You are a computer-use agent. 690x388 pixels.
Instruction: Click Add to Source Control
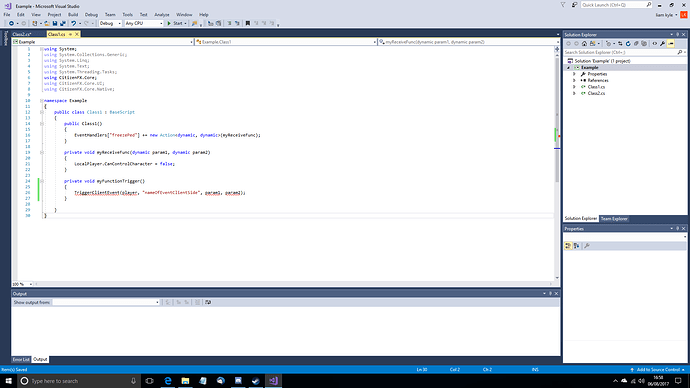(x=658, y=370)
